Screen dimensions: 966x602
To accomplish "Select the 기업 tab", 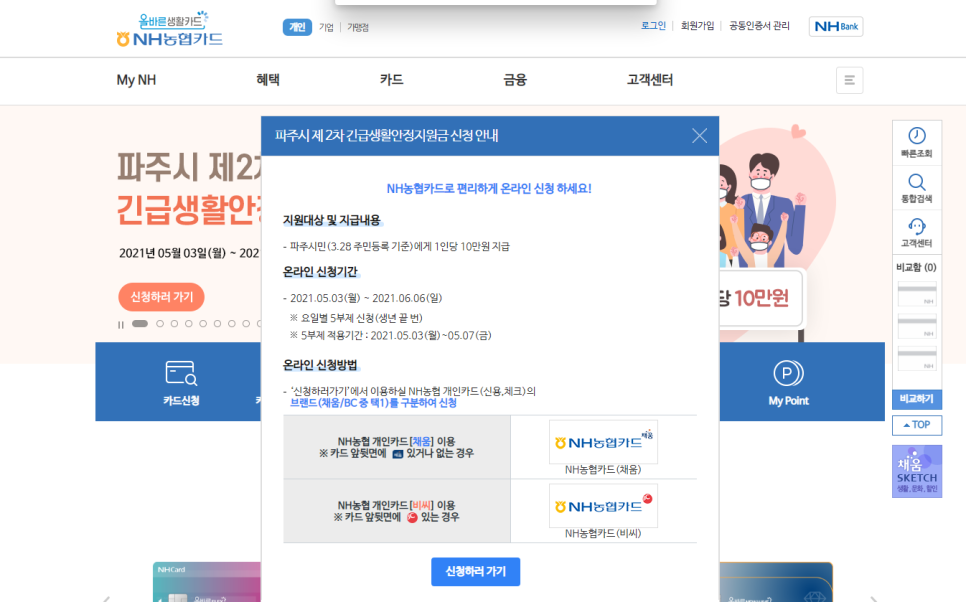I will pyautogui.click(x=326, y=27).
